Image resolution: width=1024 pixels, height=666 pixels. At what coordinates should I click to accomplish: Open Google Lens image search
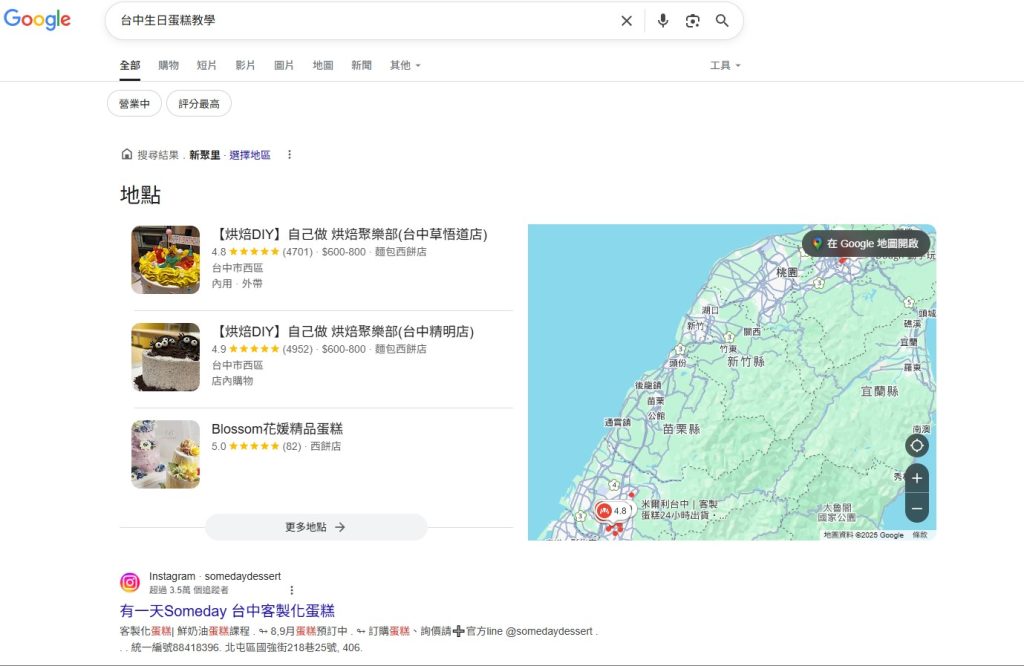tap(692, 21)
